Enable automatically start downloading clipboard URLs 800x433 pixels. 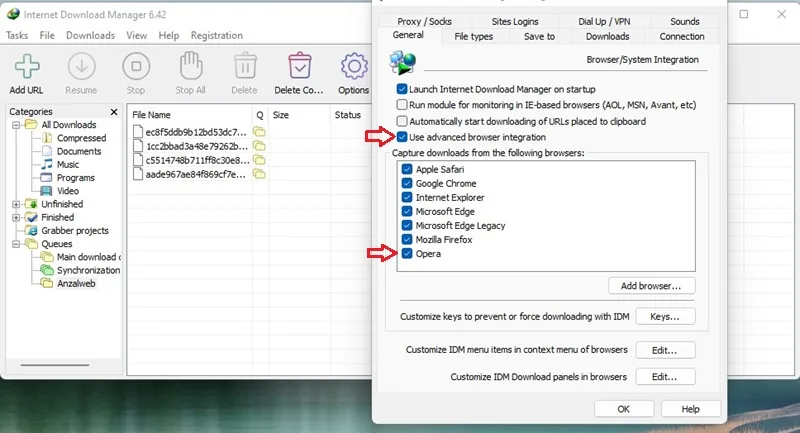point(402,121)
